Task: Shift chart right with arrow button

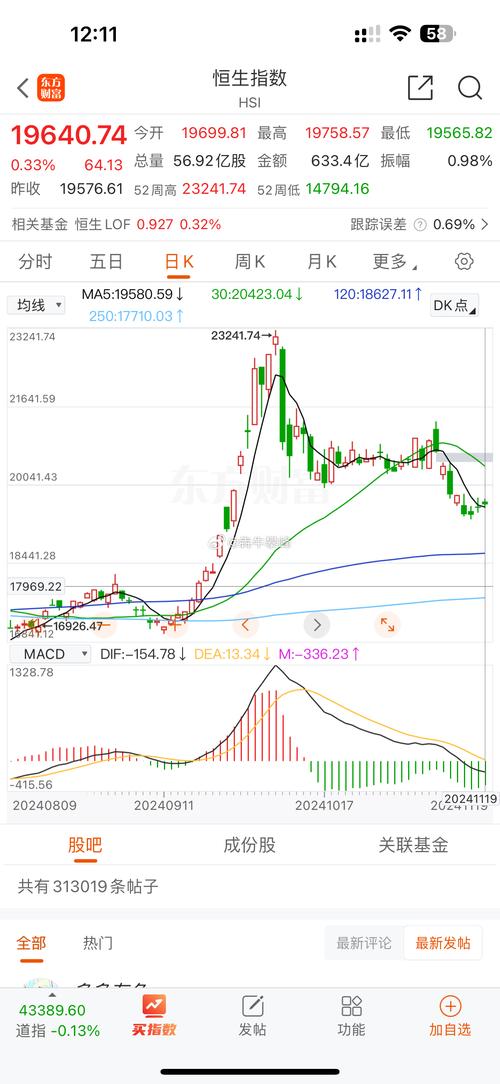Action: point(317,625)
